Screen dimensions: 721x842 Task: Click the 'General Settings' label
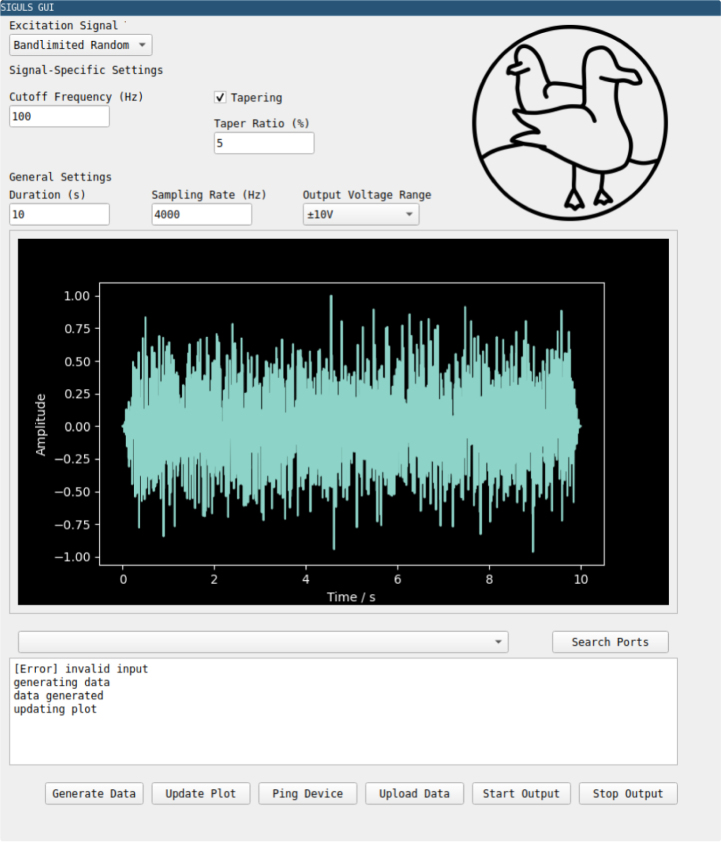coord(60,177)
